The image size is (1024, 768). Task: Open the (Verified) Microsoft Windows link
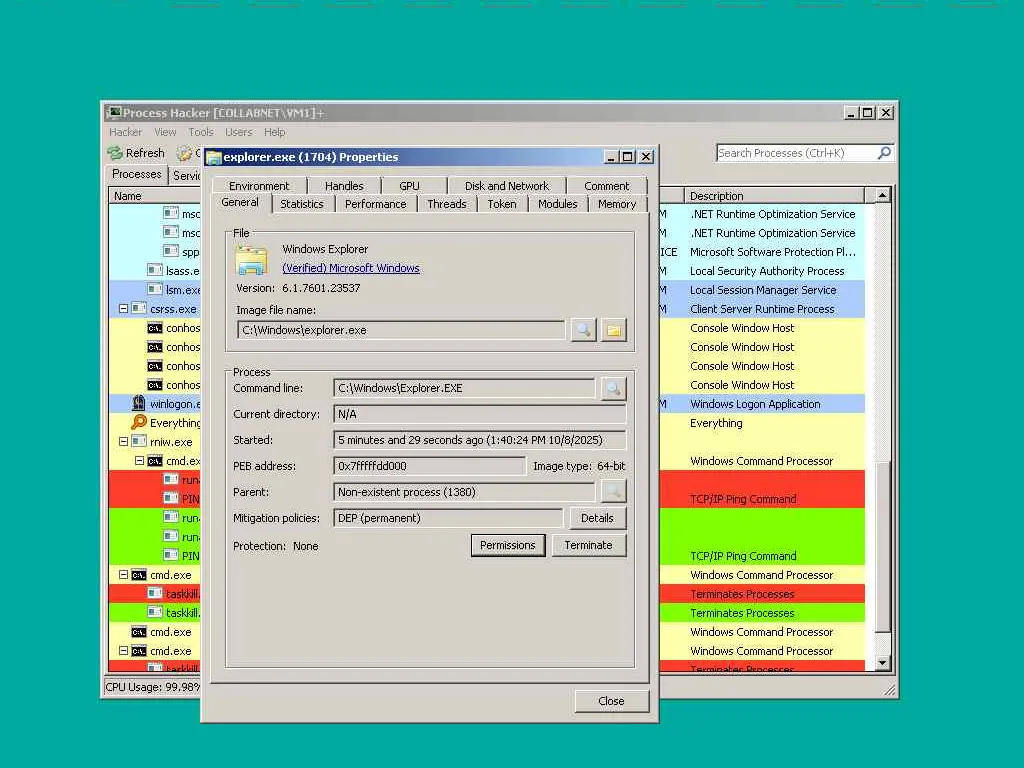(351, 268)
